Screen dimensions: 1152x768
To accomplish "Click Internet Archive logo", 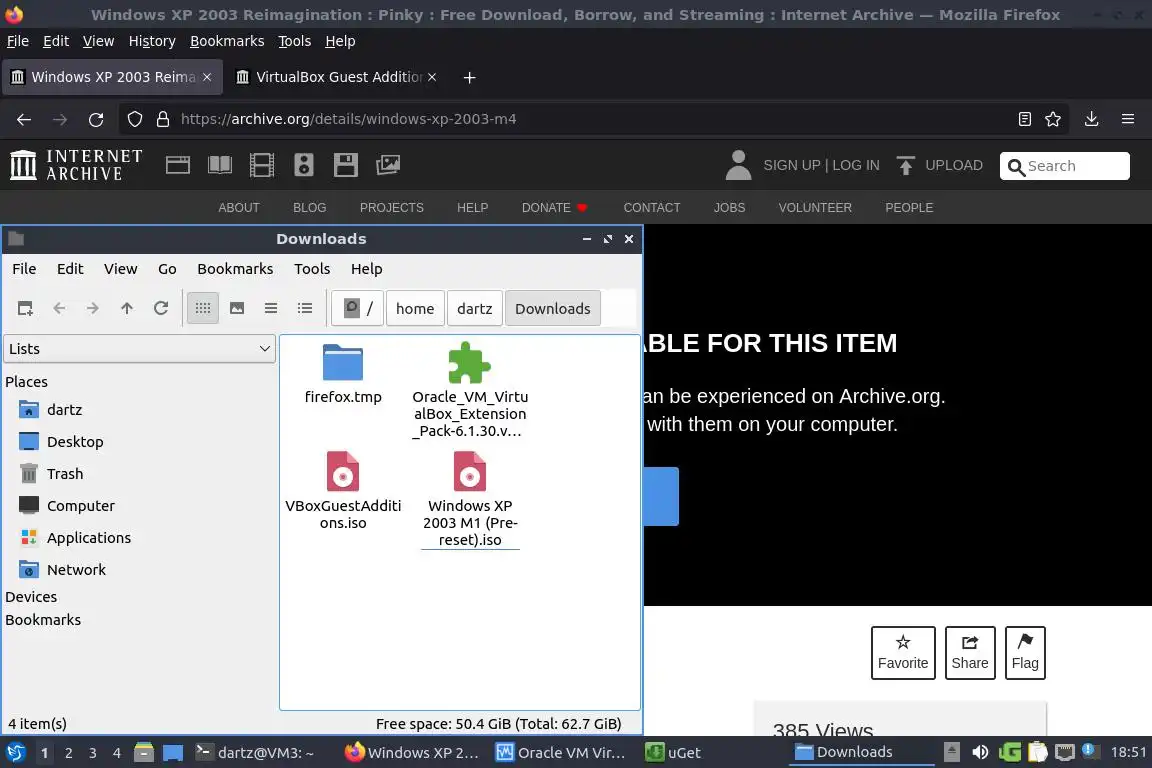I will [x=76, y=165].
